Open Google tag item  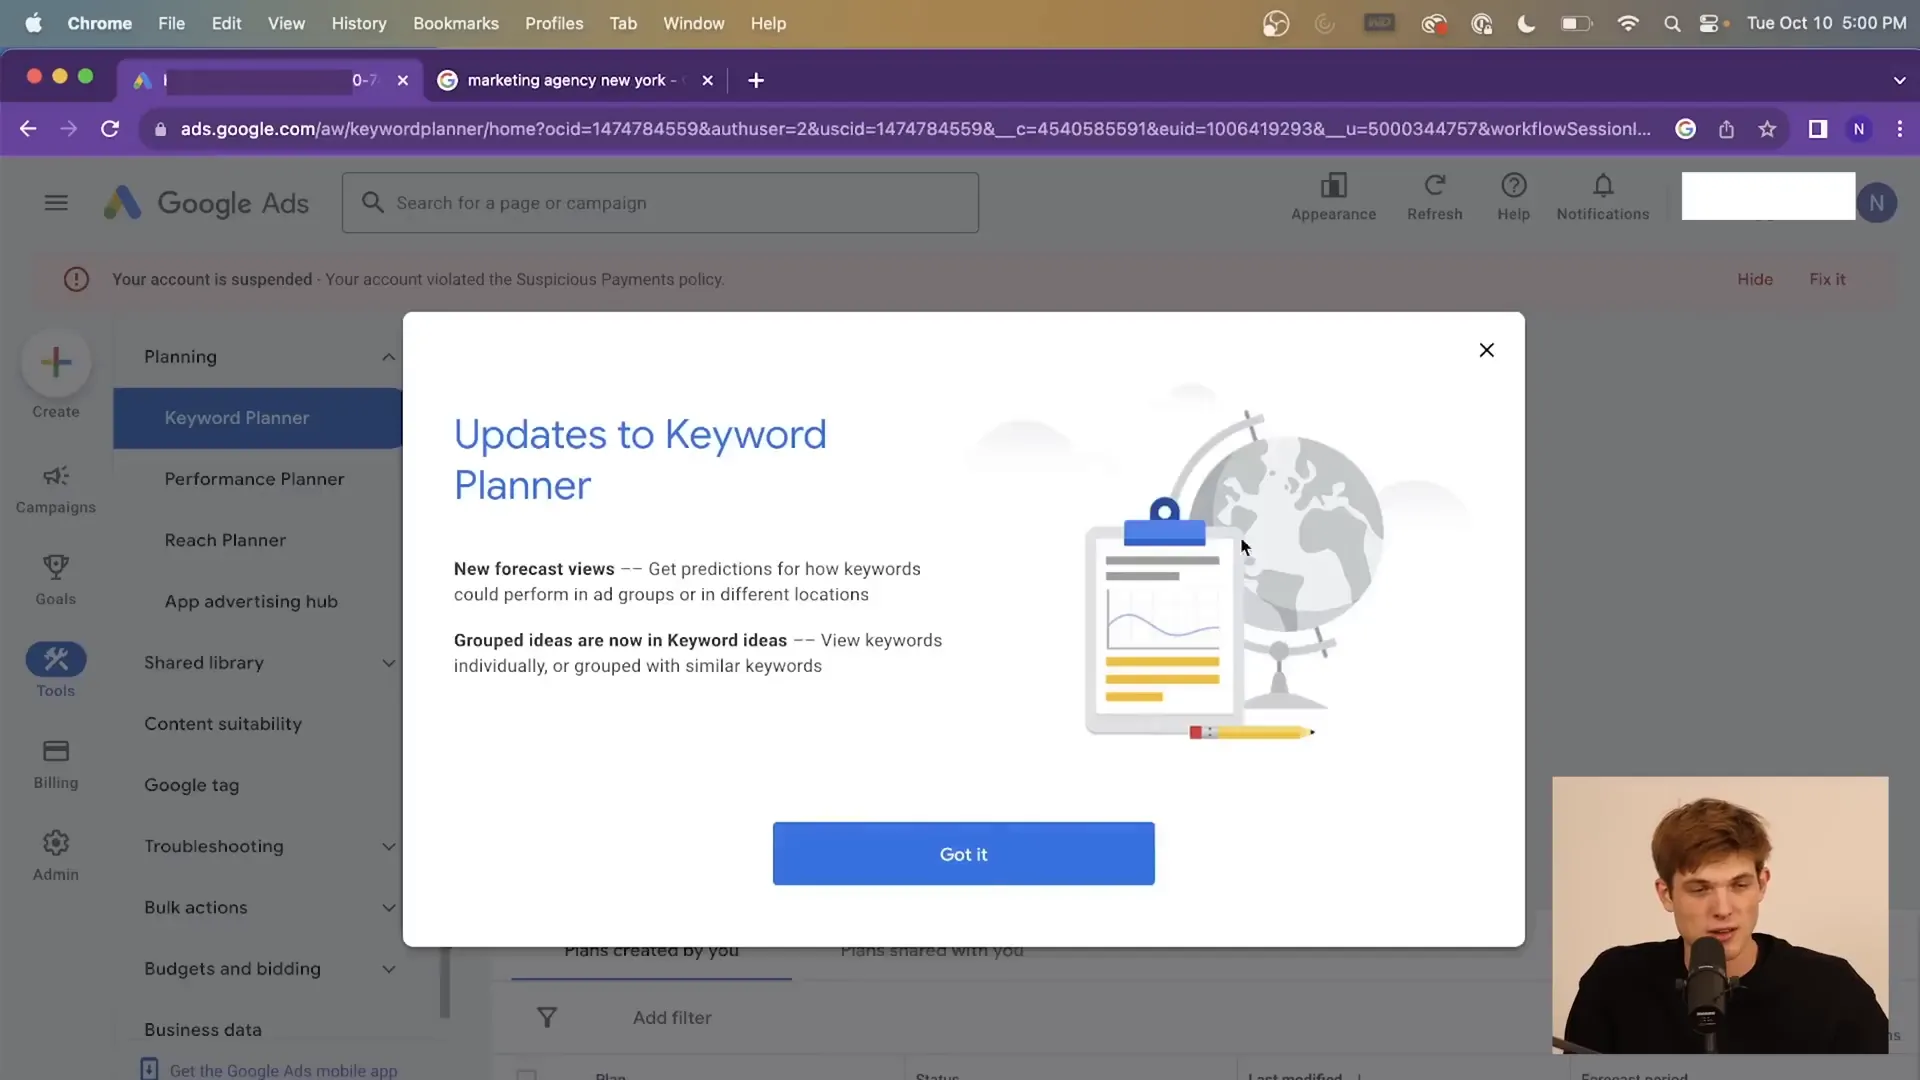pyautogui.click(x=192, y=785)
